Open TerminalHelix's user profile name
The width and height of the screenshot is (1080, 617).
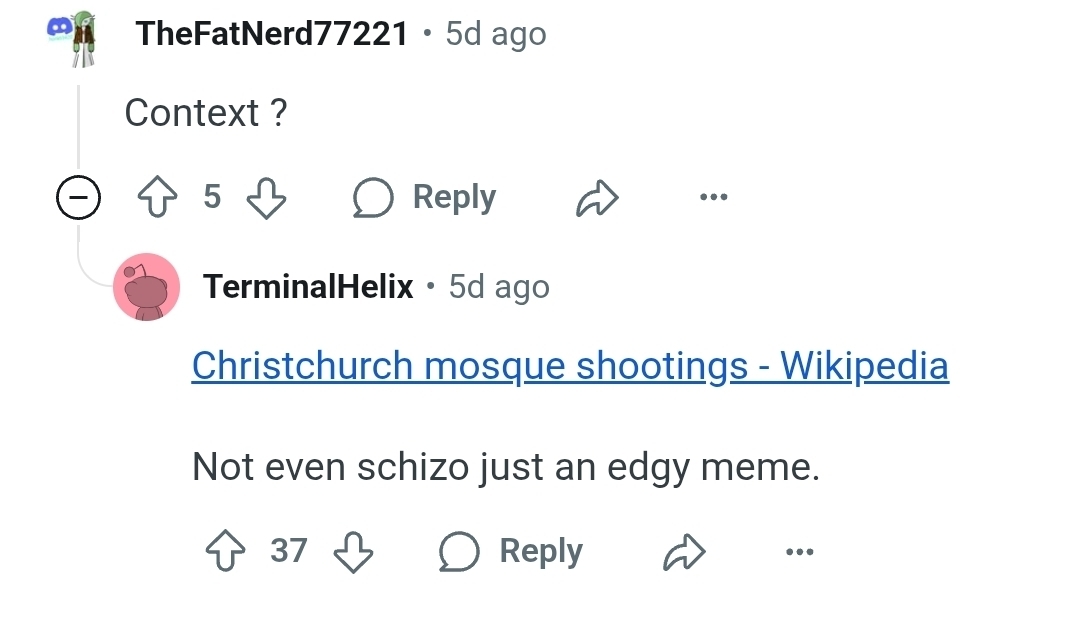308,288
